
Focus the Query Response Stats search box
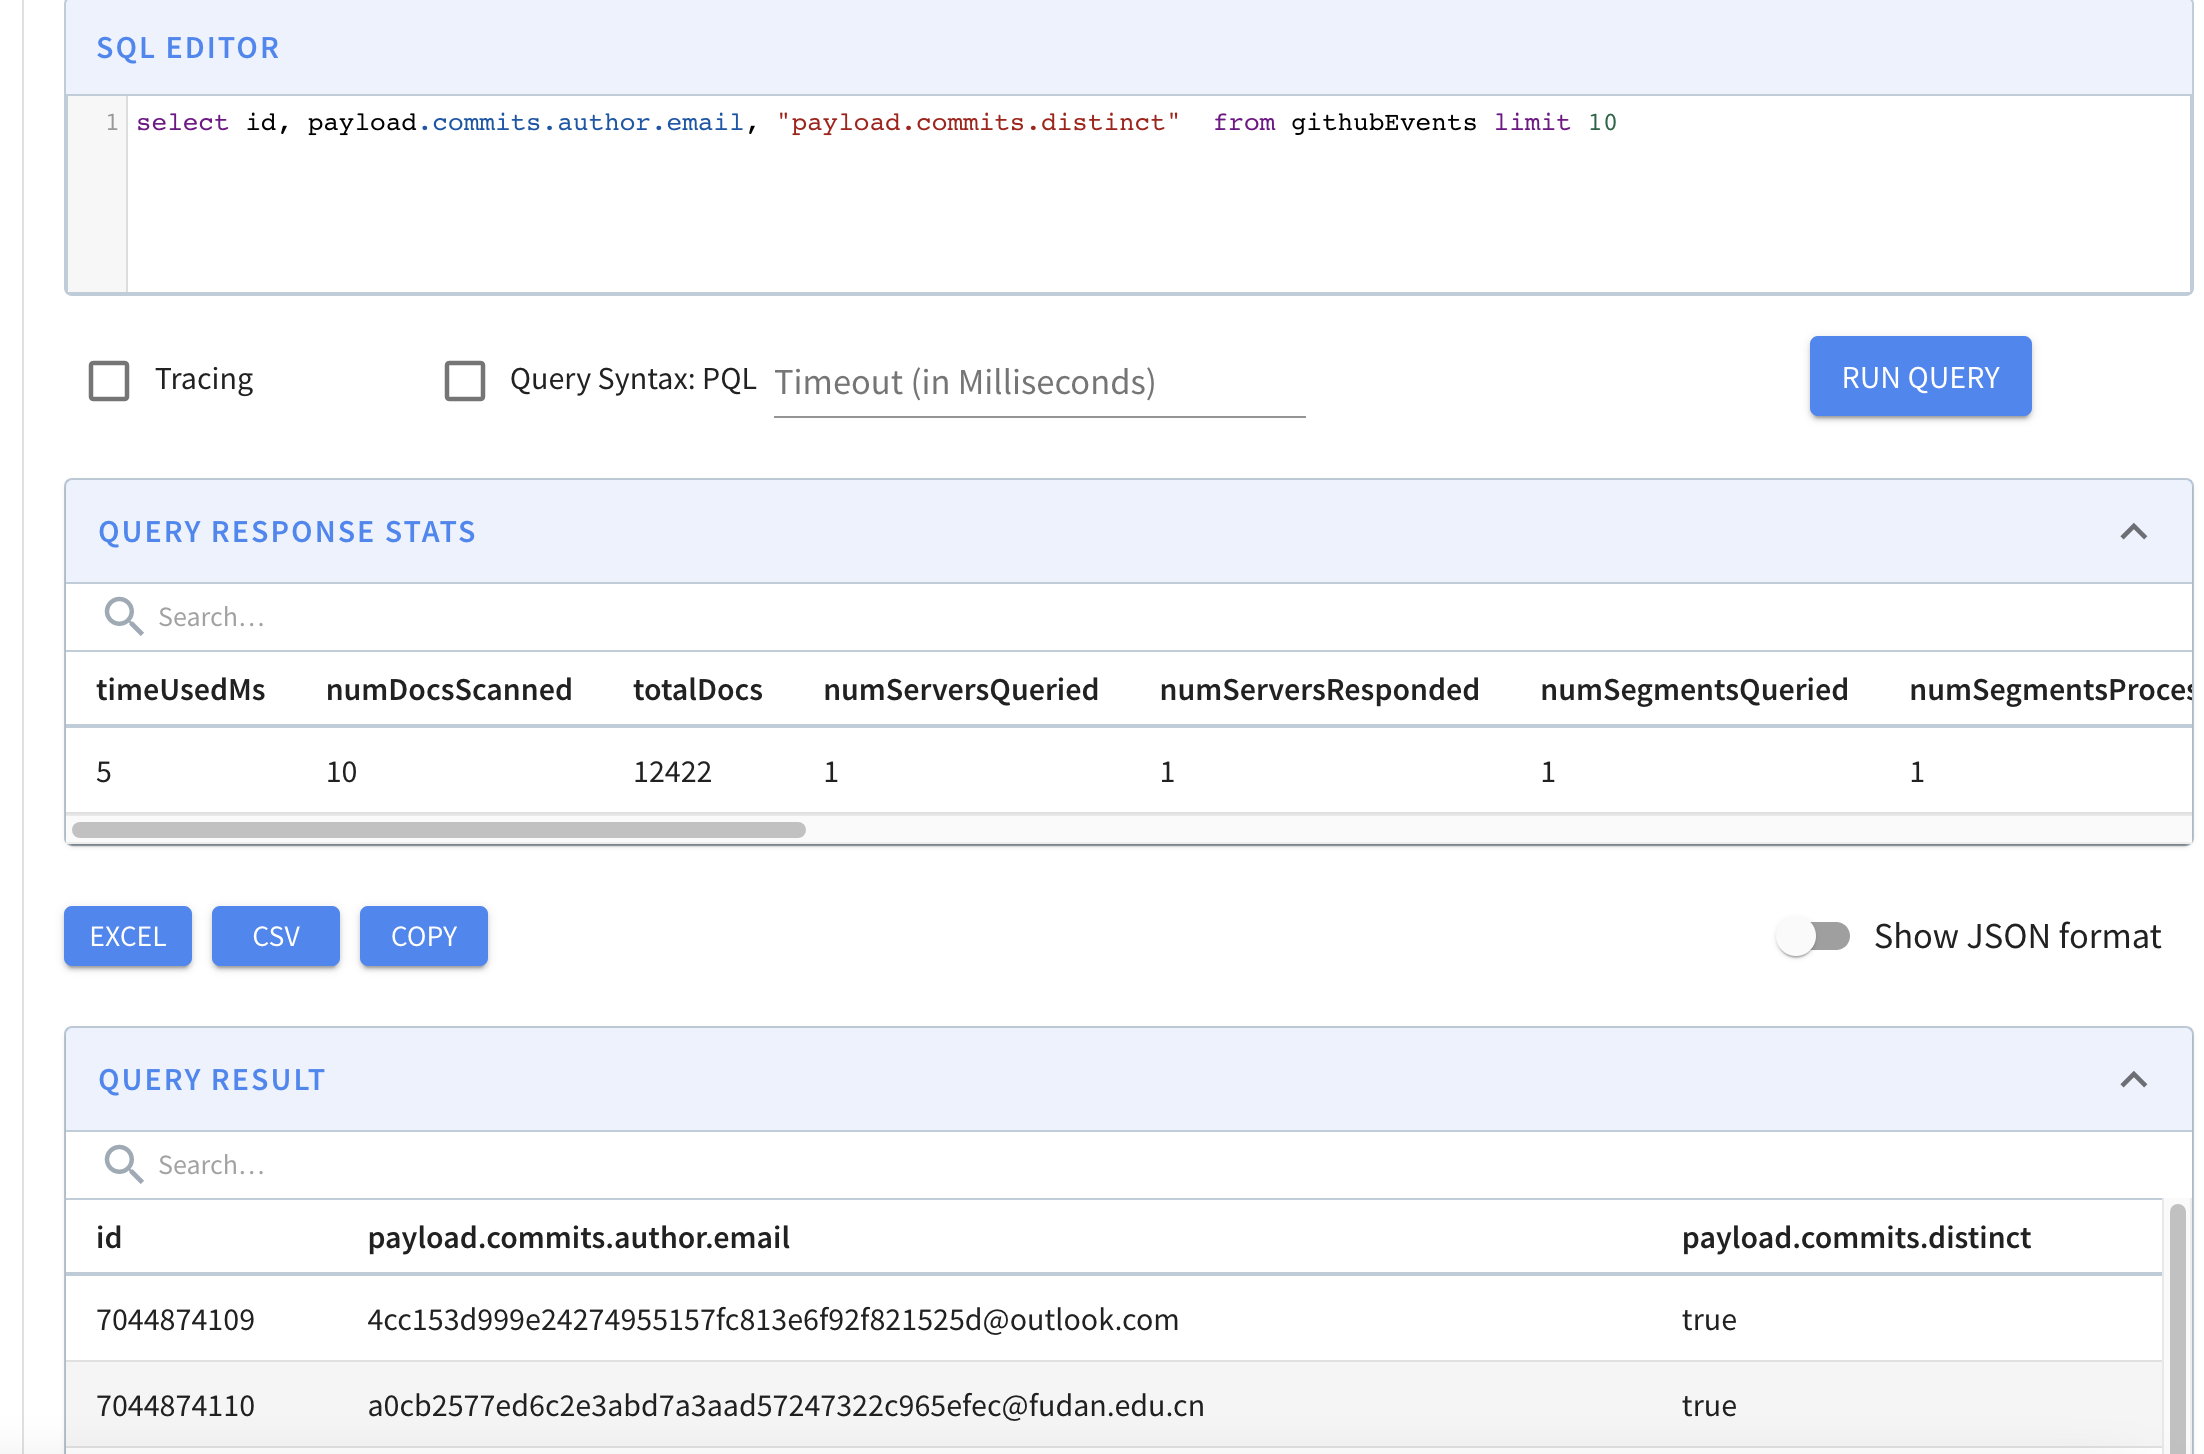coord(600,617)
